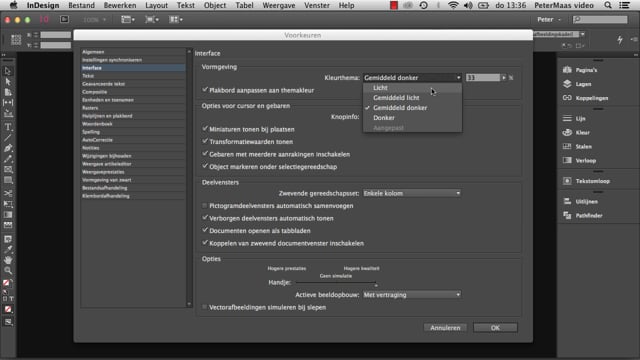Select the Hand tool
This screenshot has width=640, height=360.
(8, 260)
